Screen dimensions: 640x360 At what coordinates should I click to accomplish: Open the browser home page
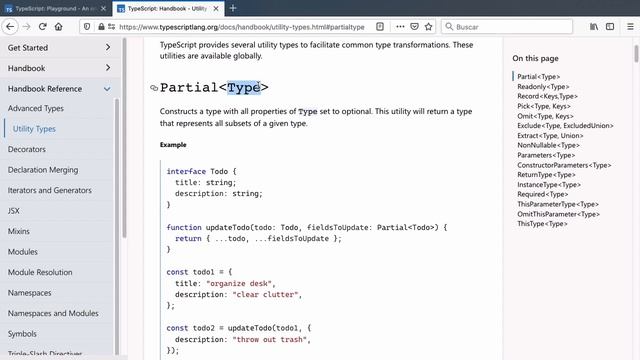[x=58, y=27]
